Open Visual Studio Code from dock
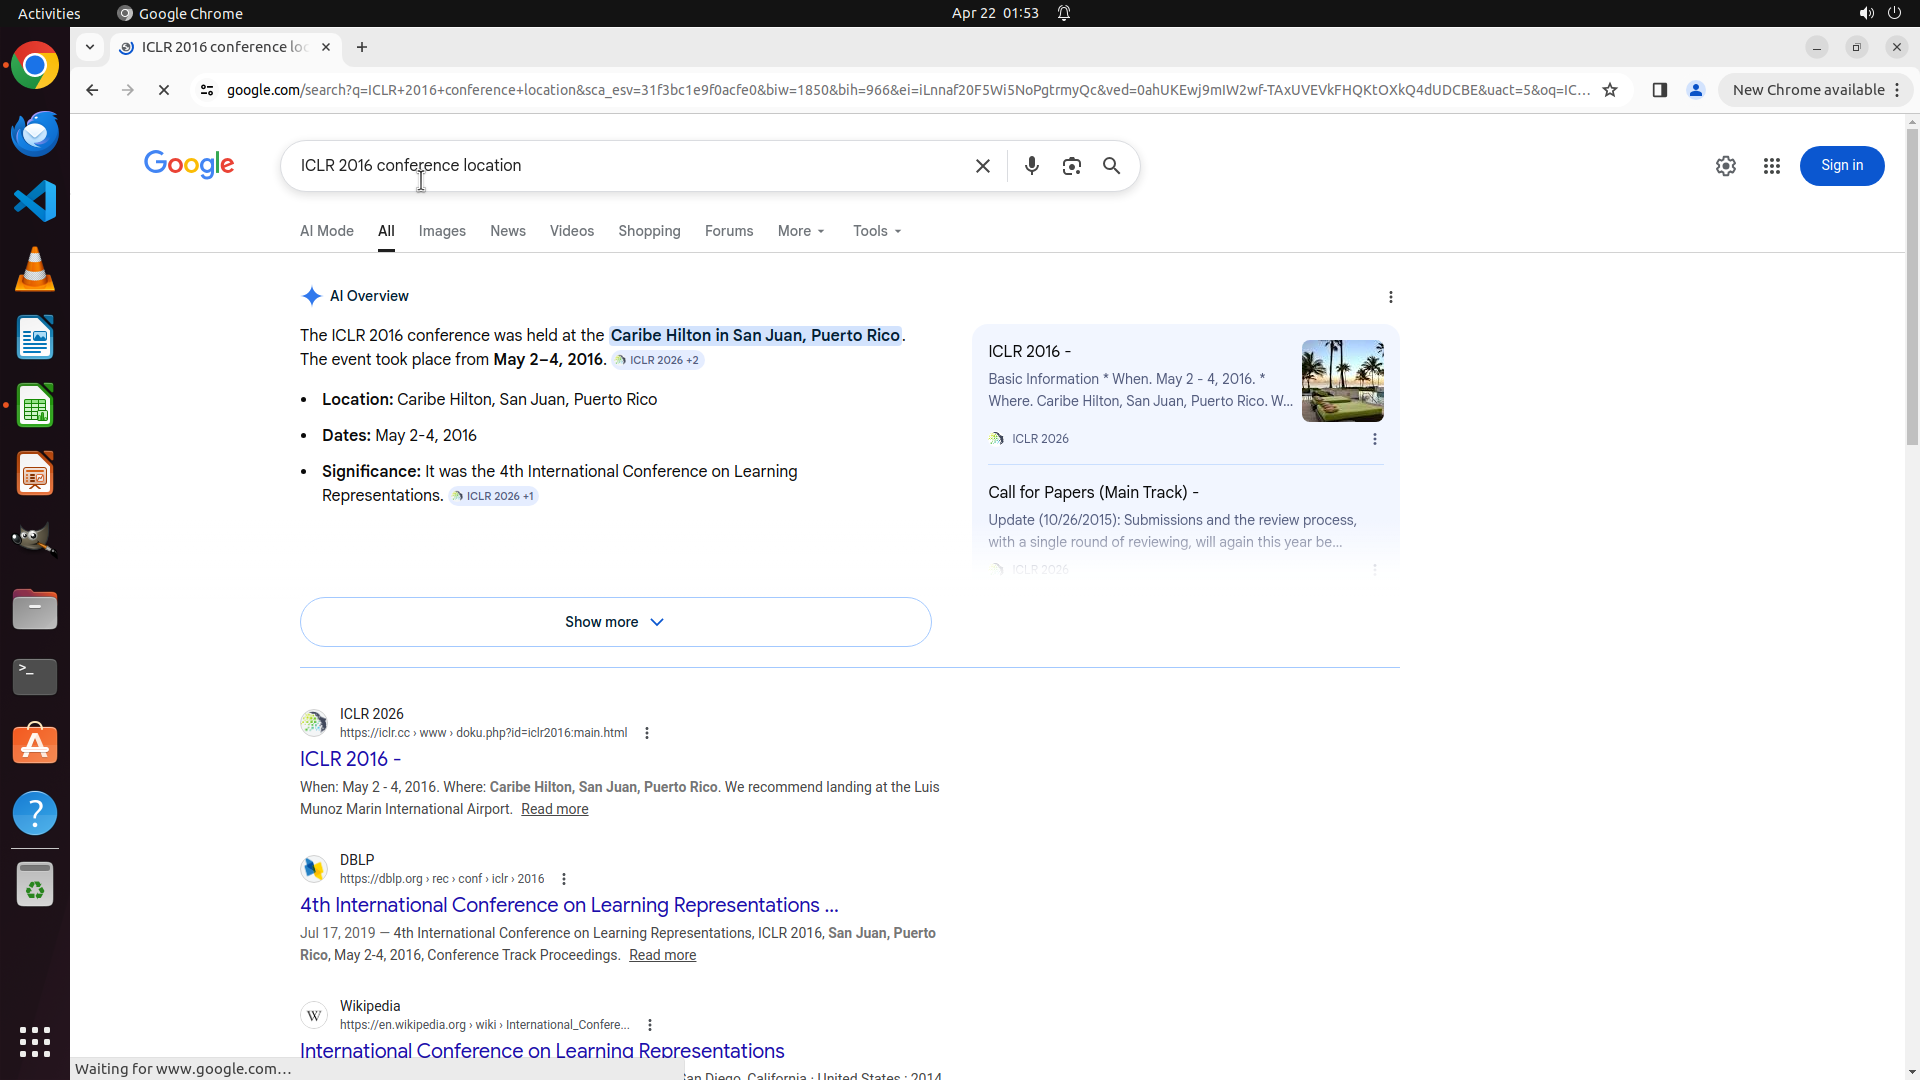This screenshot has height=1080, width=1920. coord(35,201)
